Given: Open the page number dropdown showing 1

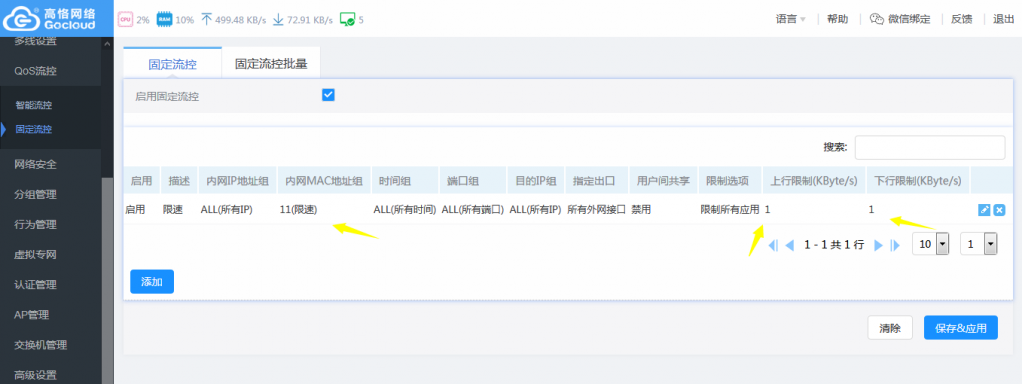Looking at the screenshot, I should point(979,244).
